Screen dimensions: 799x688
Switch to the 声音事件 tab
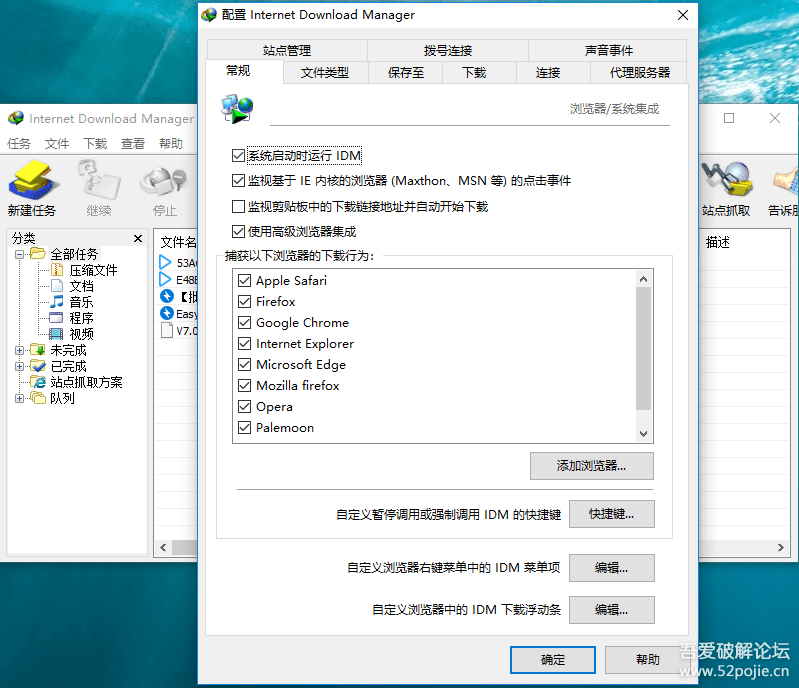pos(608,50)
